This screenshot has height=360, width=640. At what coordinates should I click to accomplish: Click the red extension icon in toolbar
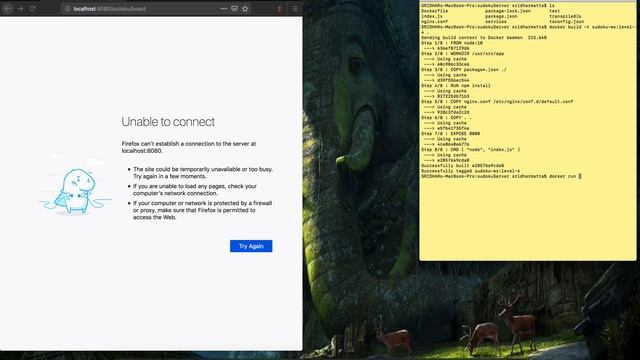[280, 9]
